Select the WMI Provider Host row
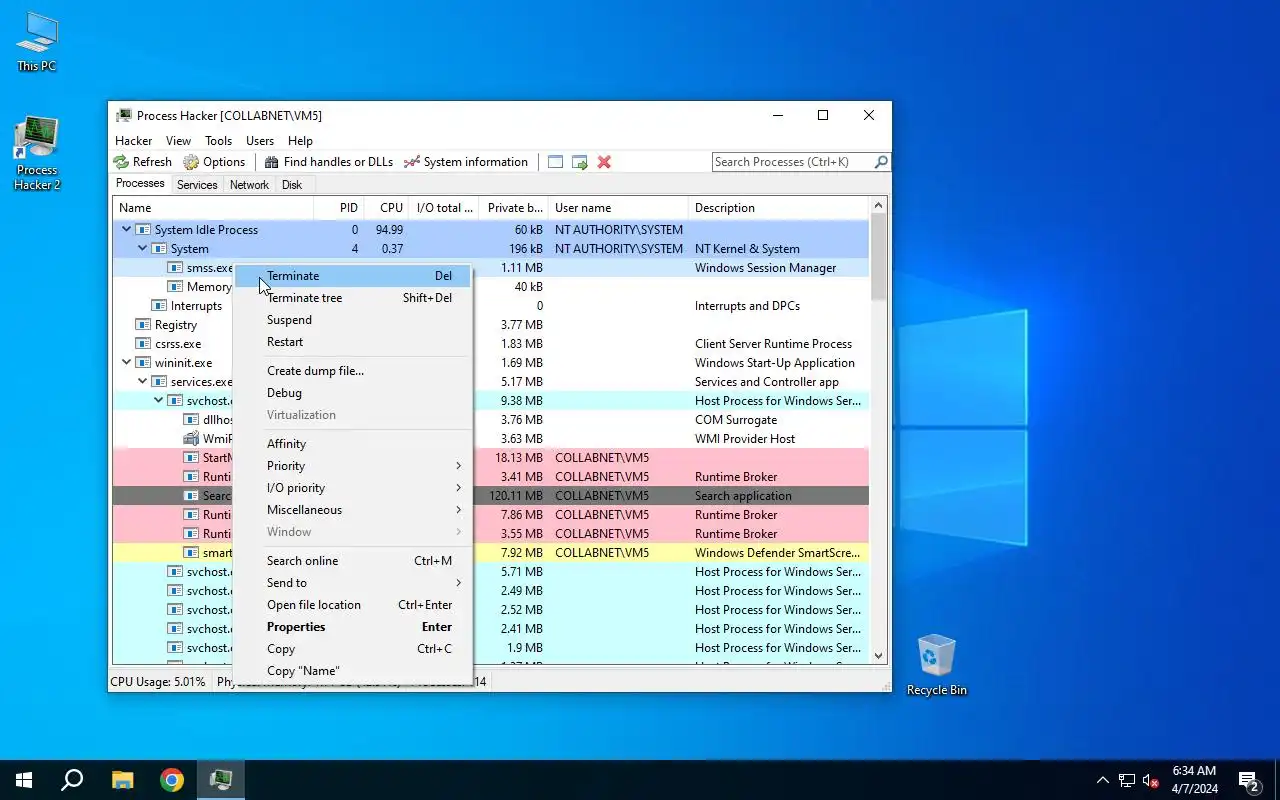1280x800 pixels. (x=490, y=439)
